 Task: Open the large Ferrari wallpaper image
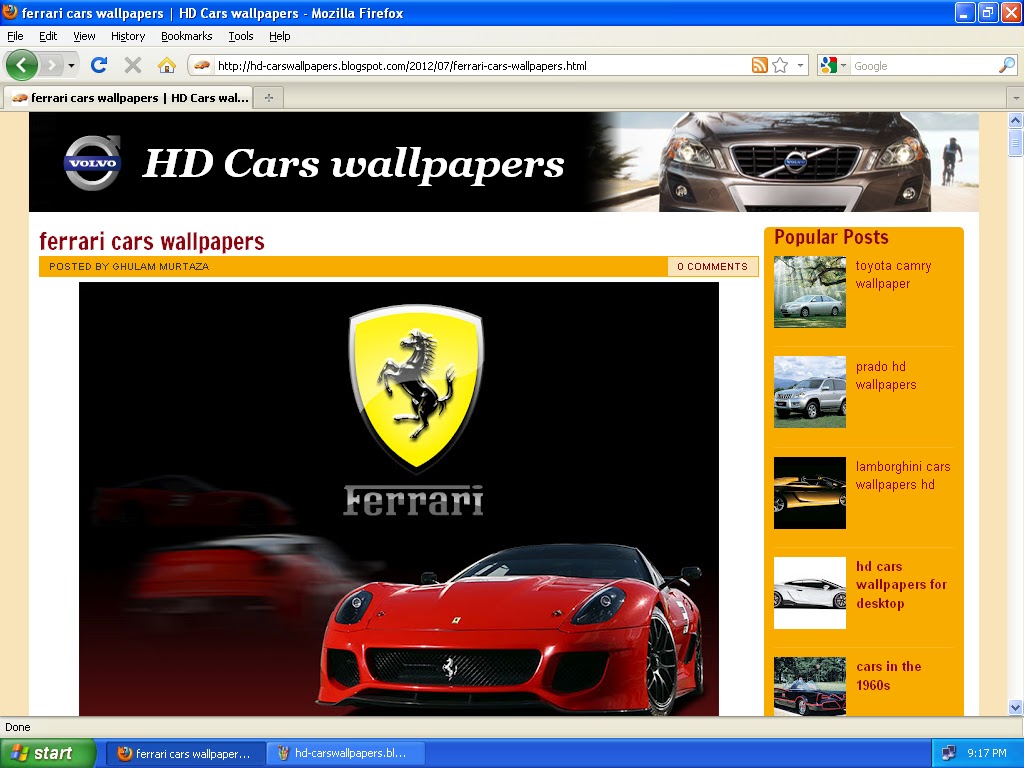pyautogui.click(x=398, y=498)
